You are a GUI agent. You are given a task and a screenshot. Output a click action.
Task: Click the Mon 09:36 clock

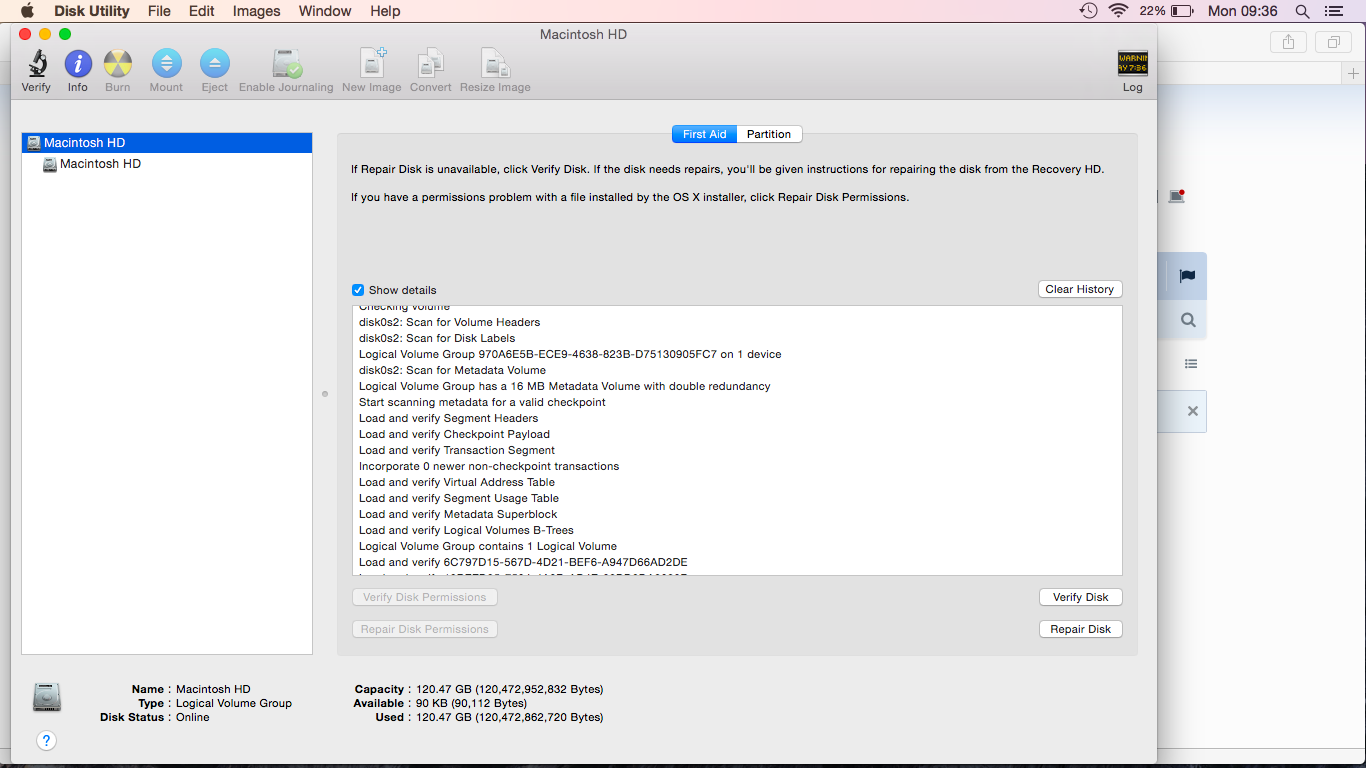click(x=1243, y=11)
